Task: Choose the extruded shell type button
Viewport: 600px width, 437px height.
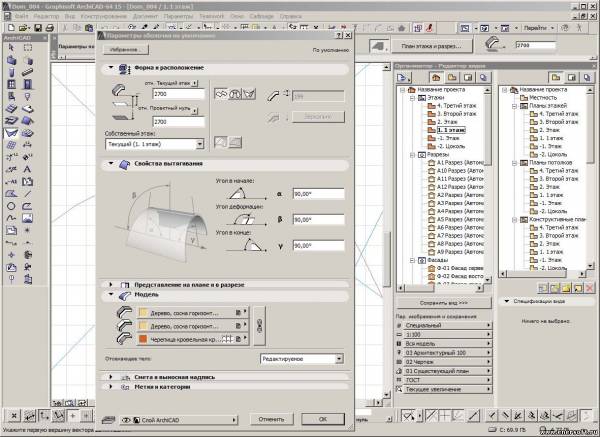Action: (221, 93)
